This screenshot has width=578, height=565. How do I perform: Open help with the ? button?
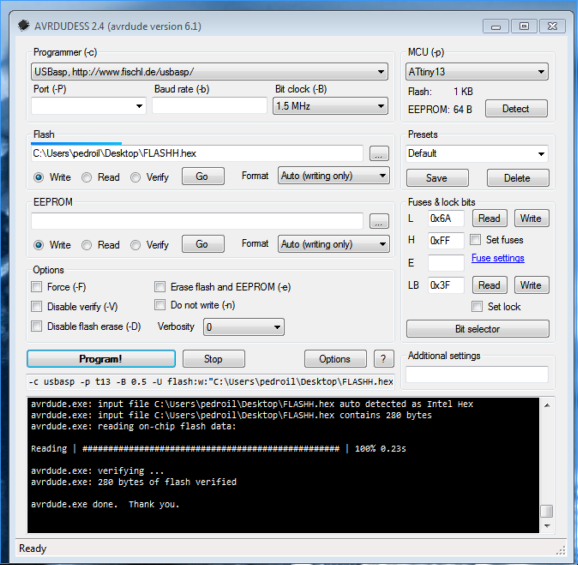point(384,359)
